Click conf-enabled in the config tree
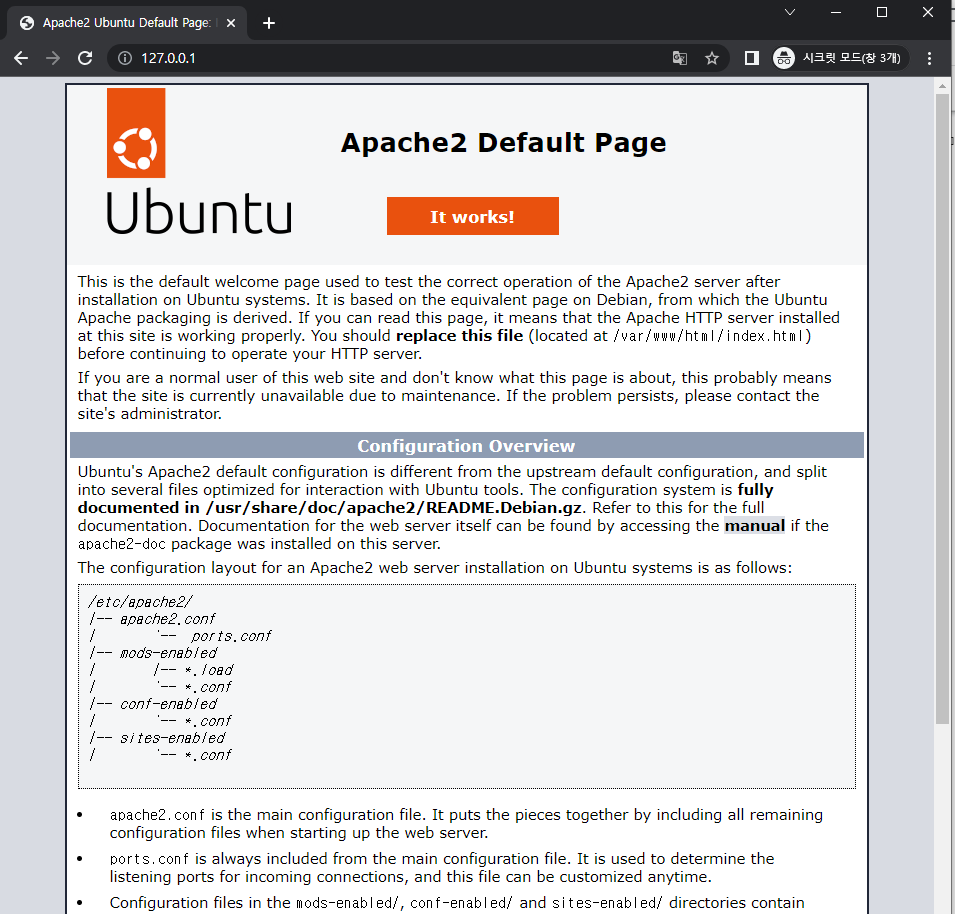This screenshot has height=914, width=955. (x=168, y=704)
